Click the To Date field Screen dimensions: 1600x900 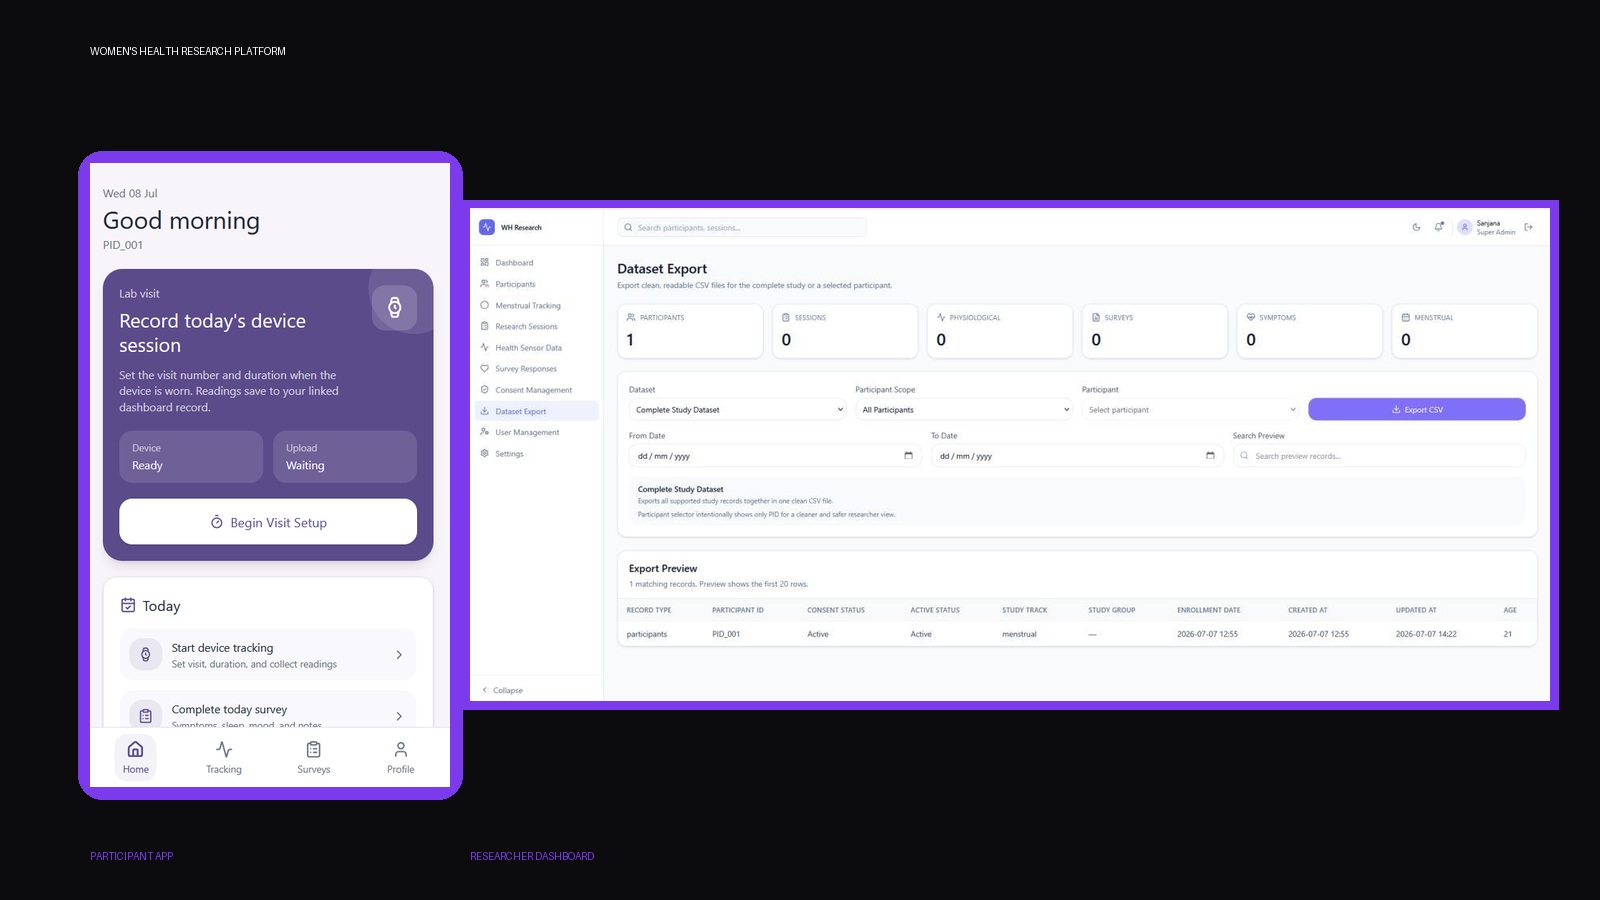pyautogui.click(x=1076, y=456)
